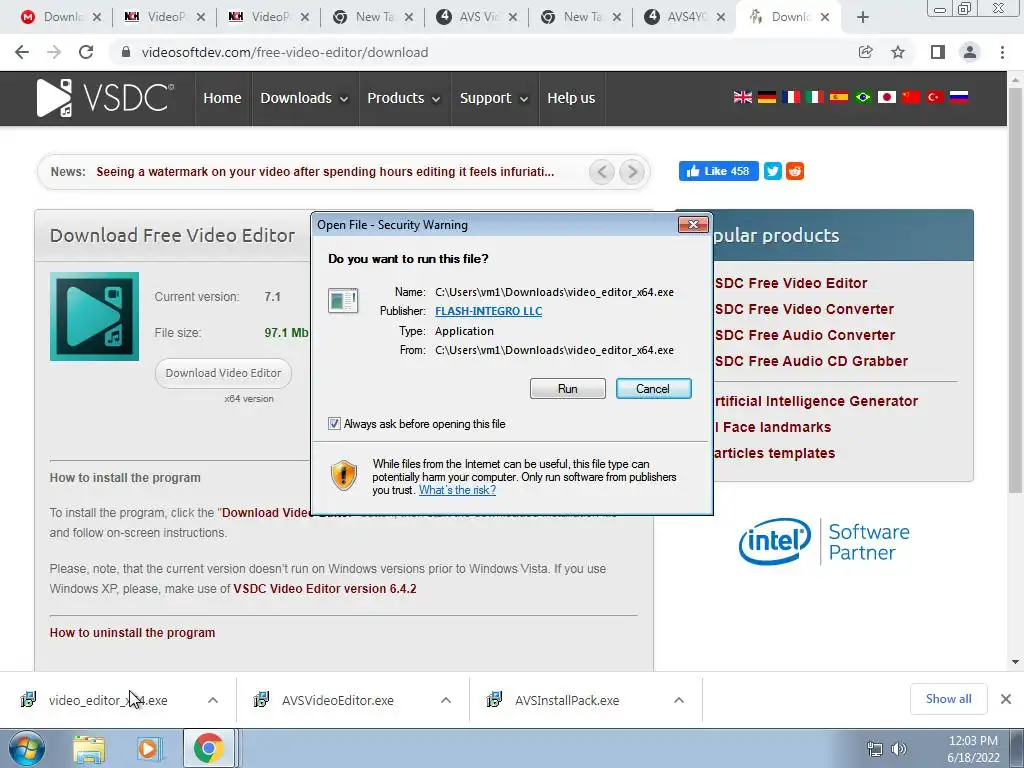Select the Japanese language flag
Image resolution: width=1024 pixels, height=768 pixels.
click(x=886, y=97)
